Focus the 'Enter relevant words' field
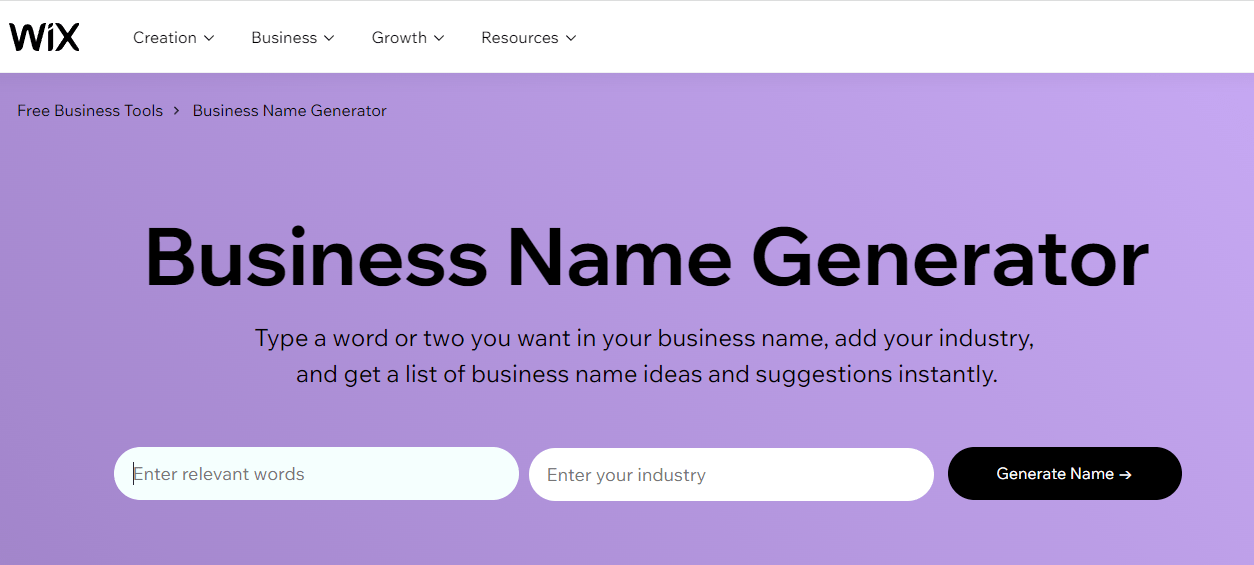The width and height of the screenshot is (1254, 565). pos(316,474)
